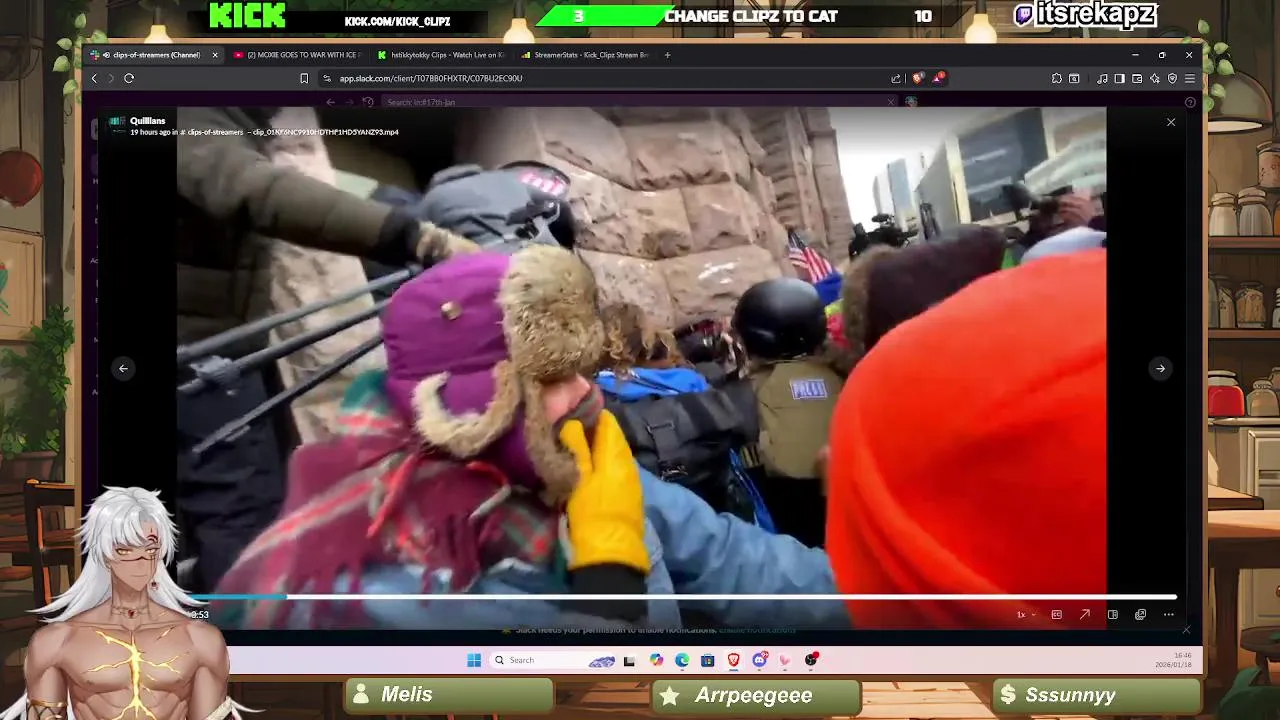The image size is (1280, 720).
Task: Click the Windows taskbar Search box
Action: (553, 660)
